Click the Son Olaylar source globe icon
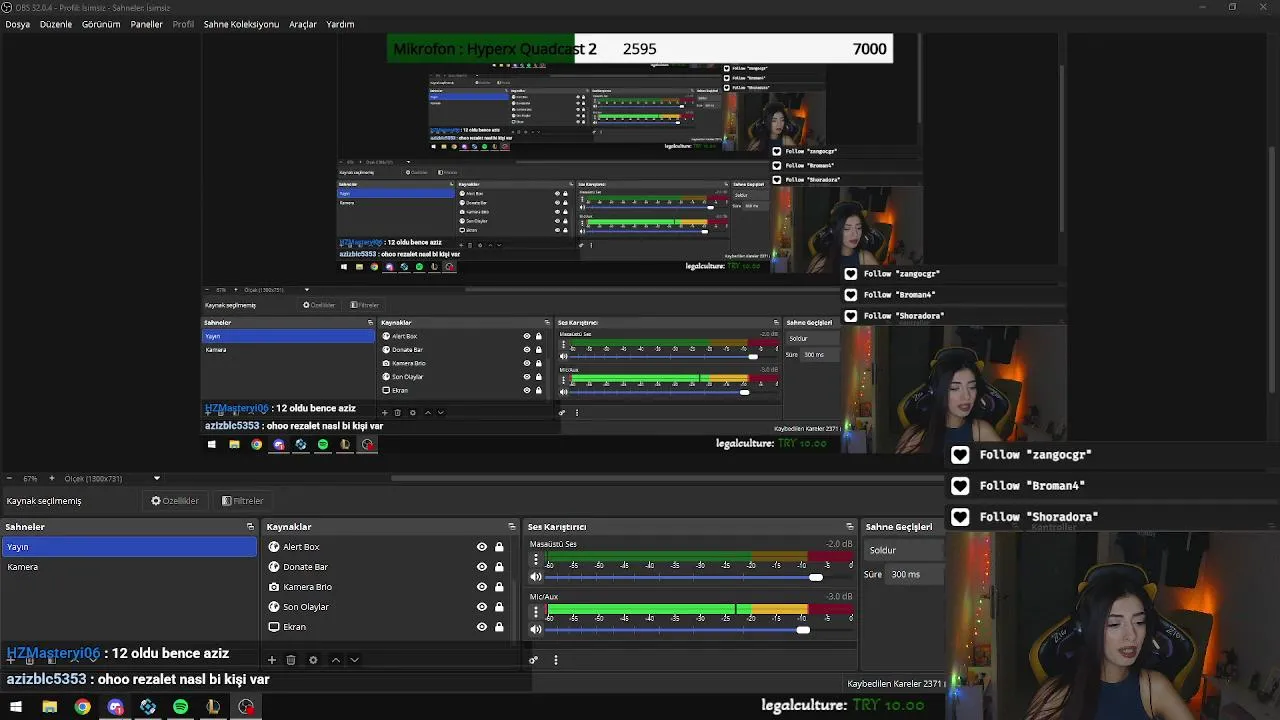This screenshot has height=720, width=1280. (274, 607)
